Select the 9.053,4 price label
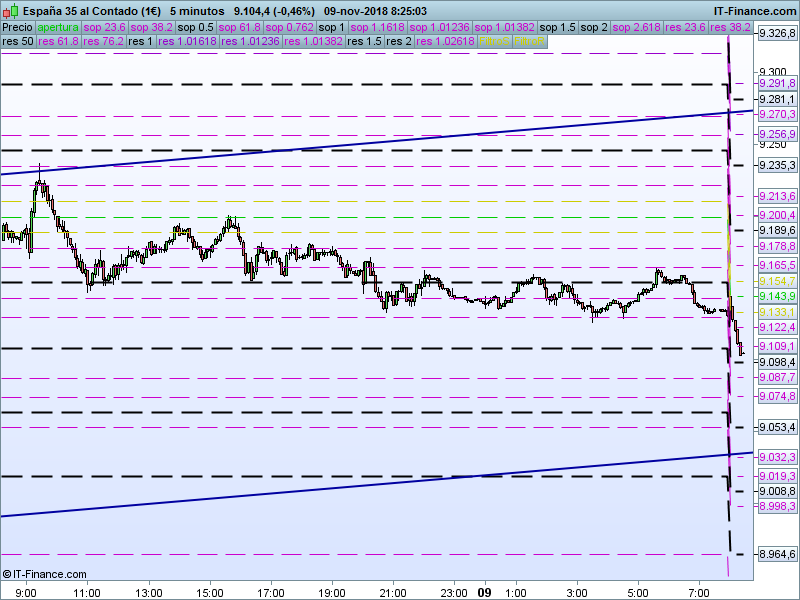 pos(777,427)
